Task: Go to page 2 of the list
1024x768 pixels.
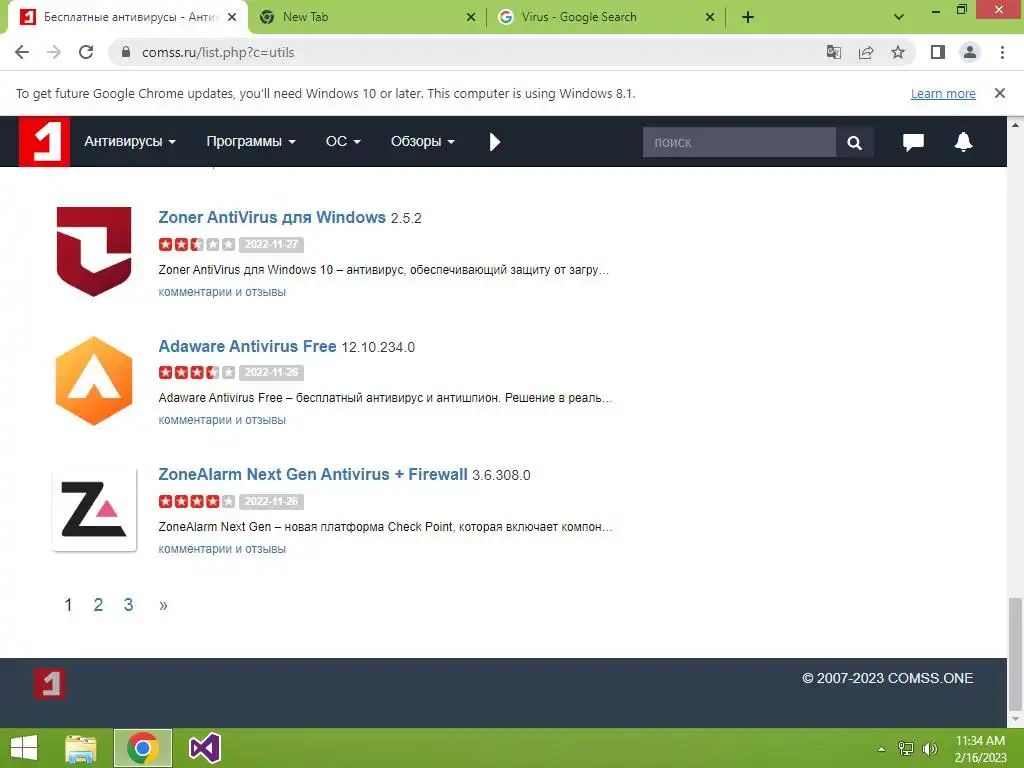Action: click(x=98, y=605)
